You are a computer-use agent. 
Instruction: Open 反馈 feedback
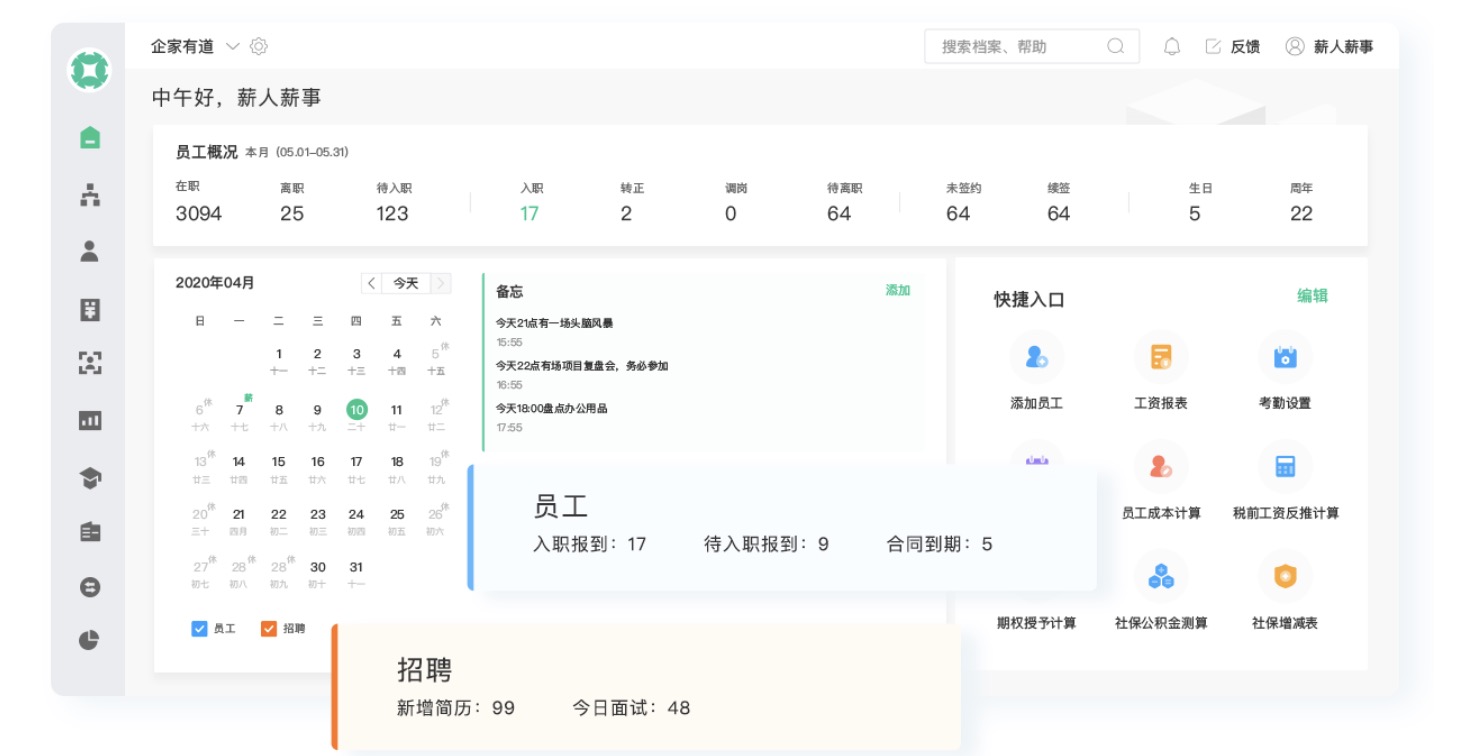[1233, 46]
